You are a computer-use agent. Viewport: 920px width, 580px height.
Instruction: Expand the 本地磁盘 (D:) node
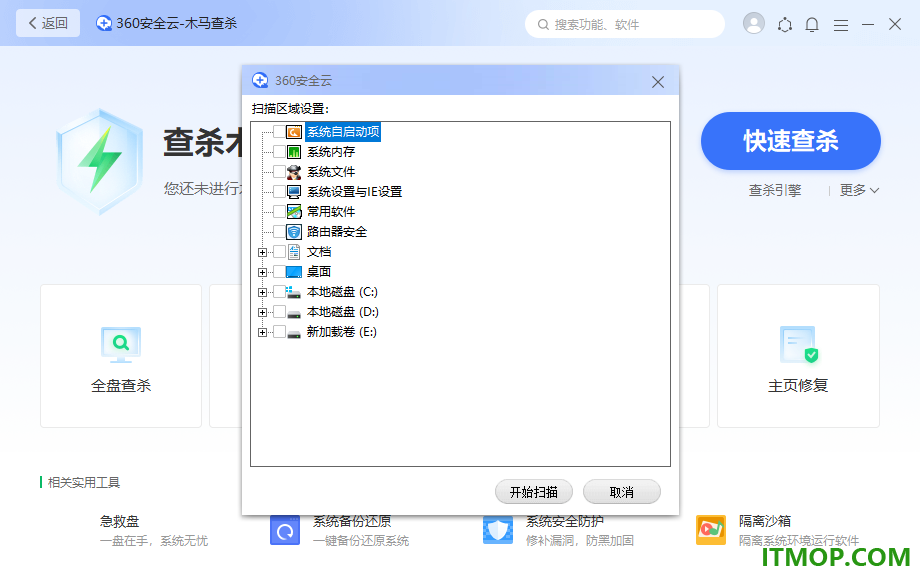click(262, 313)
